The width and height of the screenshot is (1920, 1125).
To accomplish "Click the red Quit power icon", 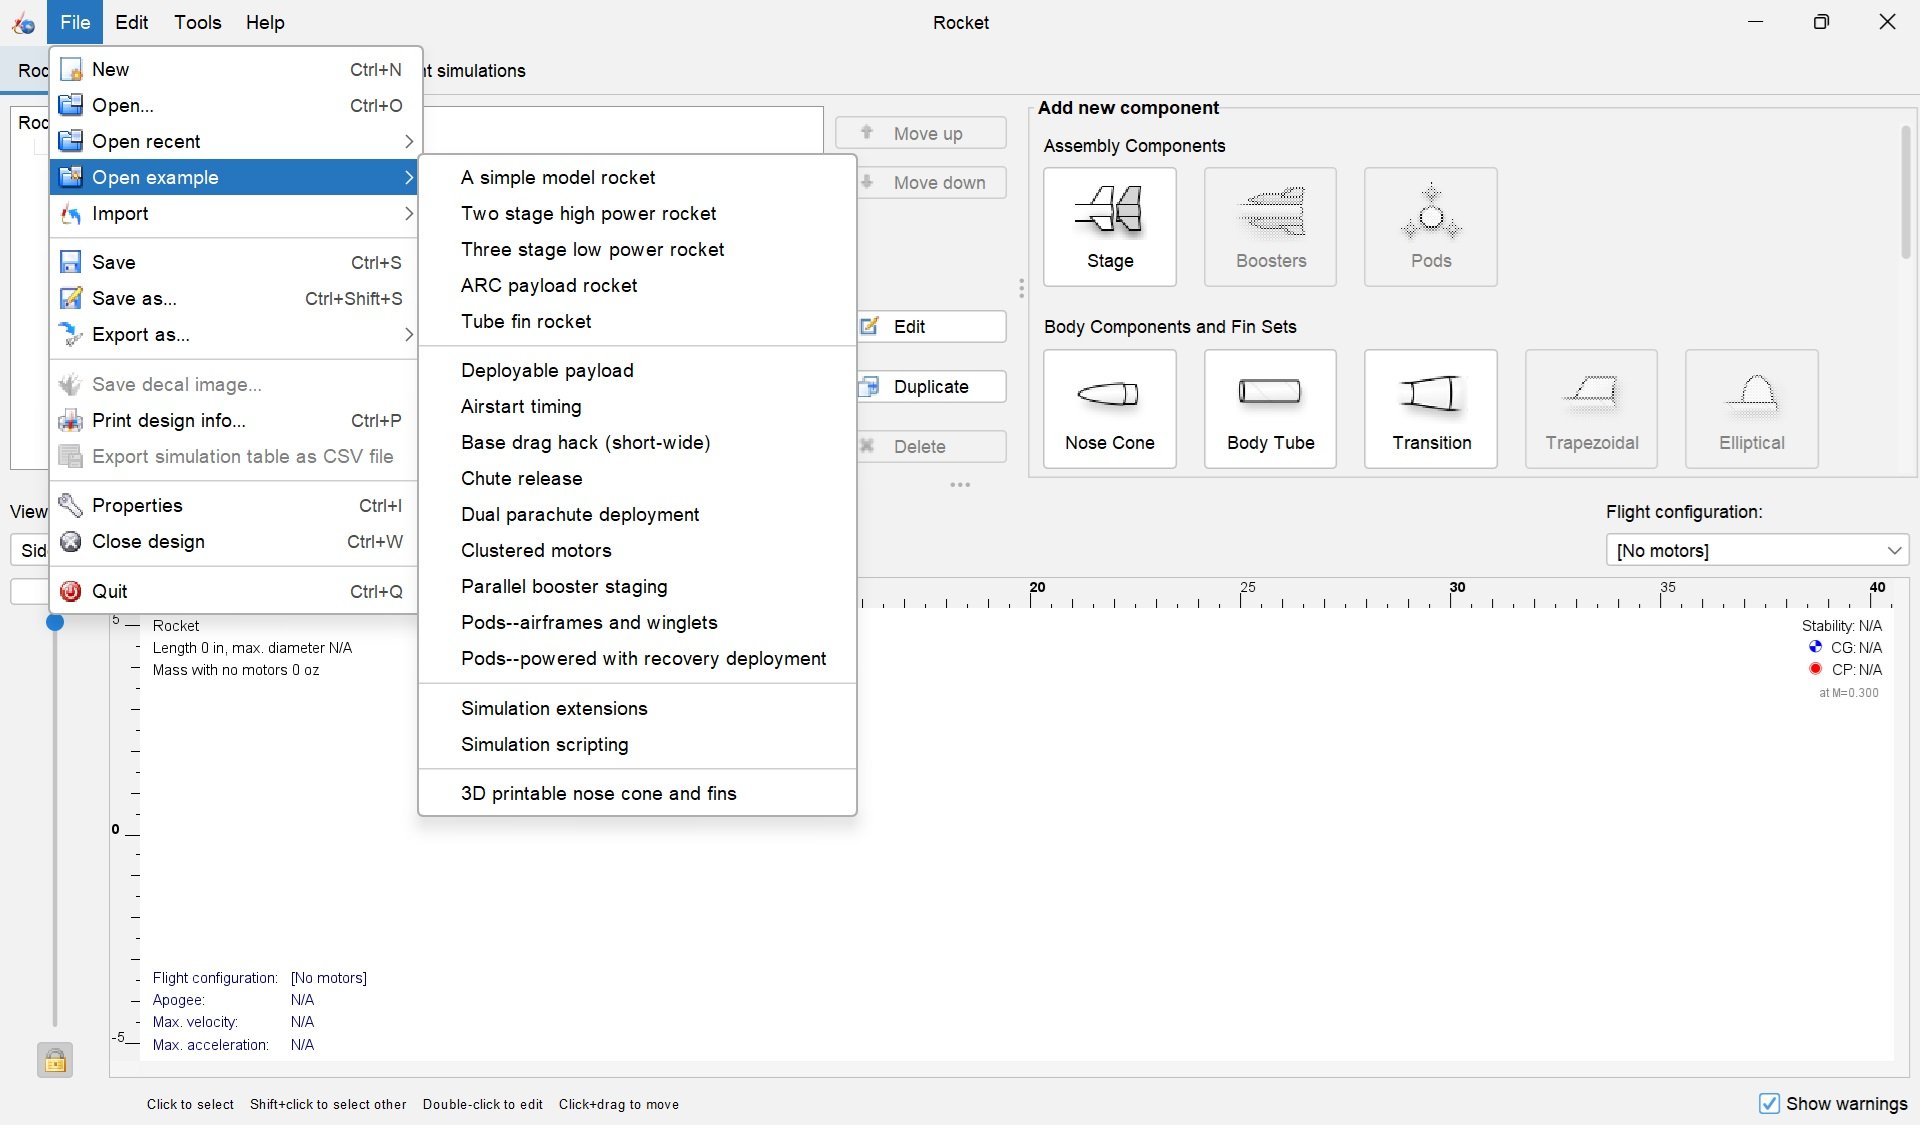I will [70, 591].
